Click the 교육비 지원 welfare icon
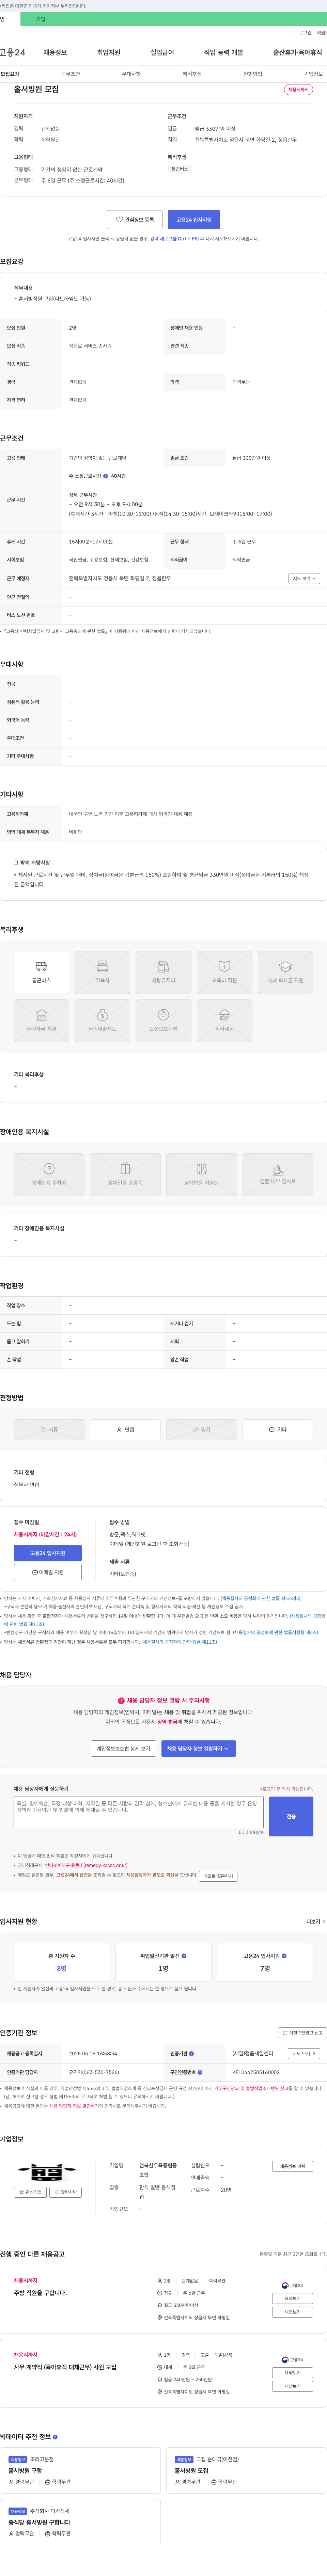Screen dimensions: 327x2576 point(224,971)
